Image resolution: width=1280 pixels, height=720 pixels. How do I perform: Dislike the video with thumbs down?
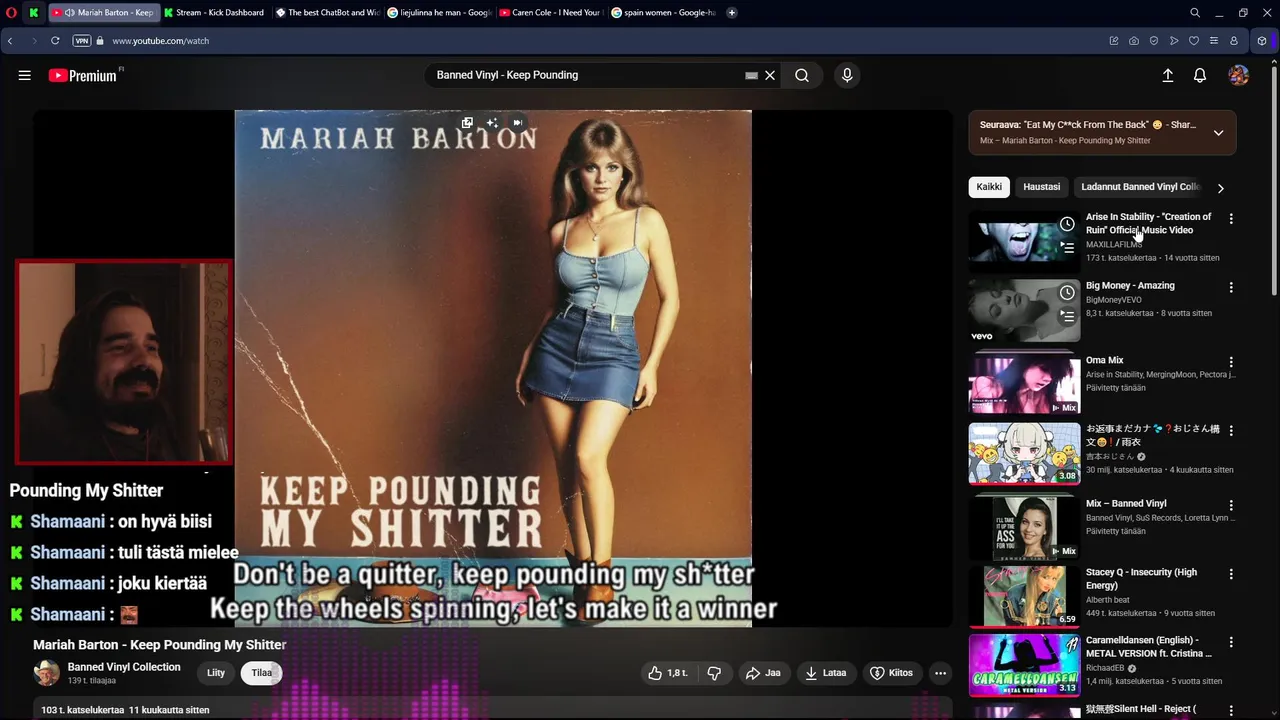[x=714, y=673]
